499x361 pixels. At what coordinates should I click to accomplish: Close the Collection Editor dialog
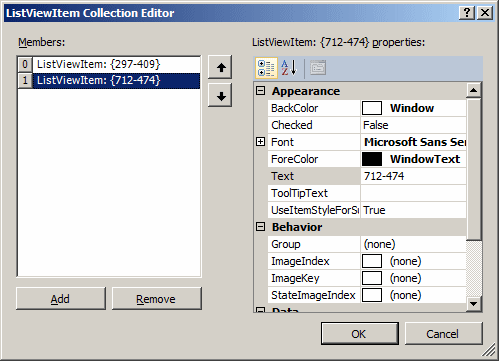point(485,13)
